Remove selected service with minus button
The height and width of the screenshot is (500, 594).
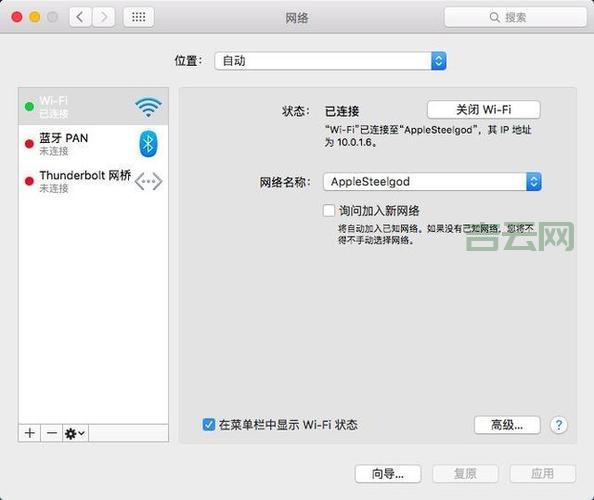(x=52, y=433)
